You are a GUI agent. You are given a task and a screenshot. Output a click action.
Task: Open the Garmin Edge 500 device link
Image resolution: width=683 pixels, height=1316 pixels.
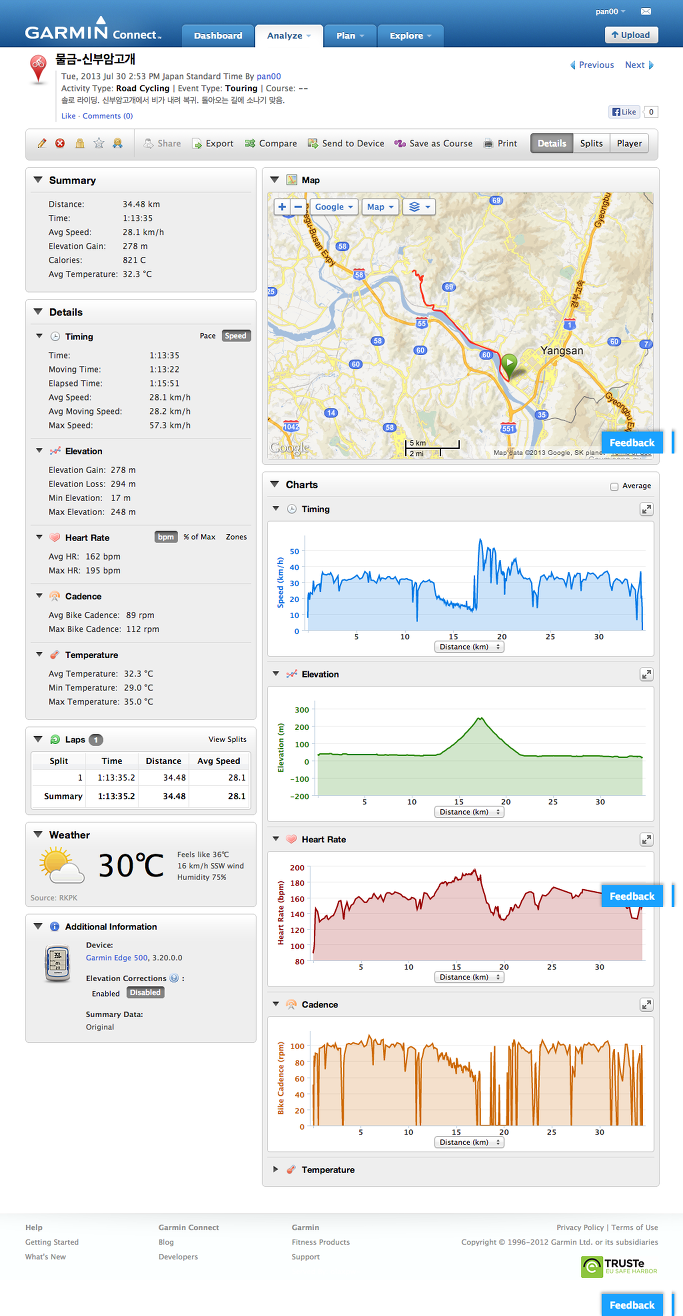(x=117, y=957)
